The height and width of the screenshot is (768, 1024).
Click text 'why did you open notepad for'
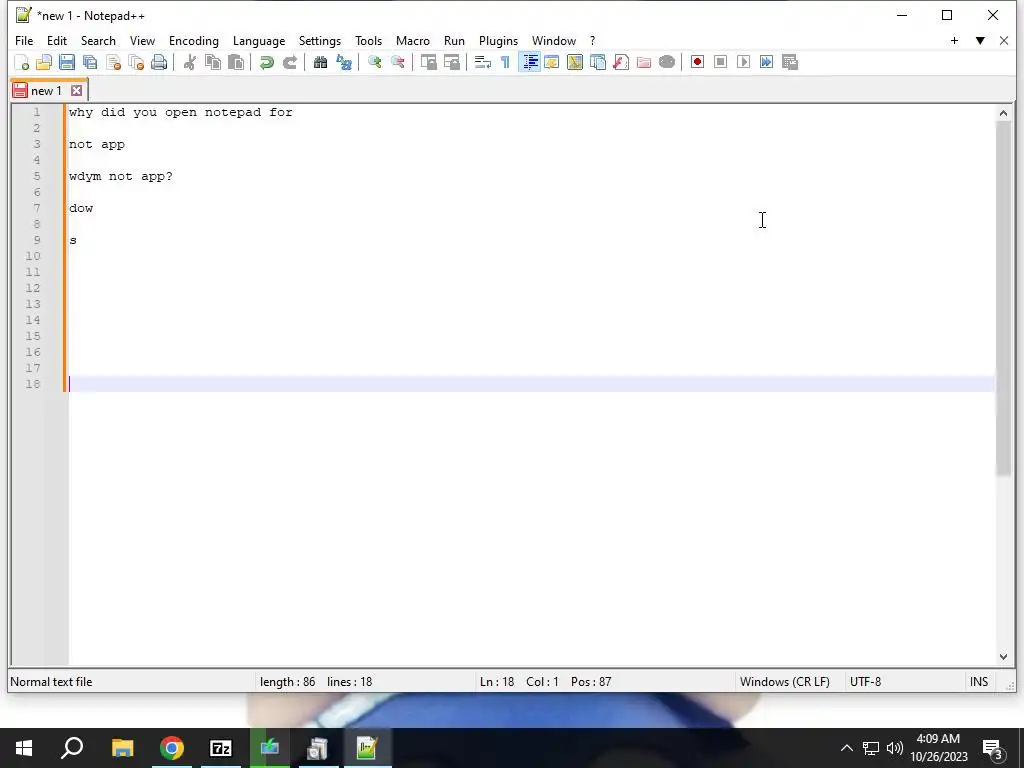(x=181, y=112)
